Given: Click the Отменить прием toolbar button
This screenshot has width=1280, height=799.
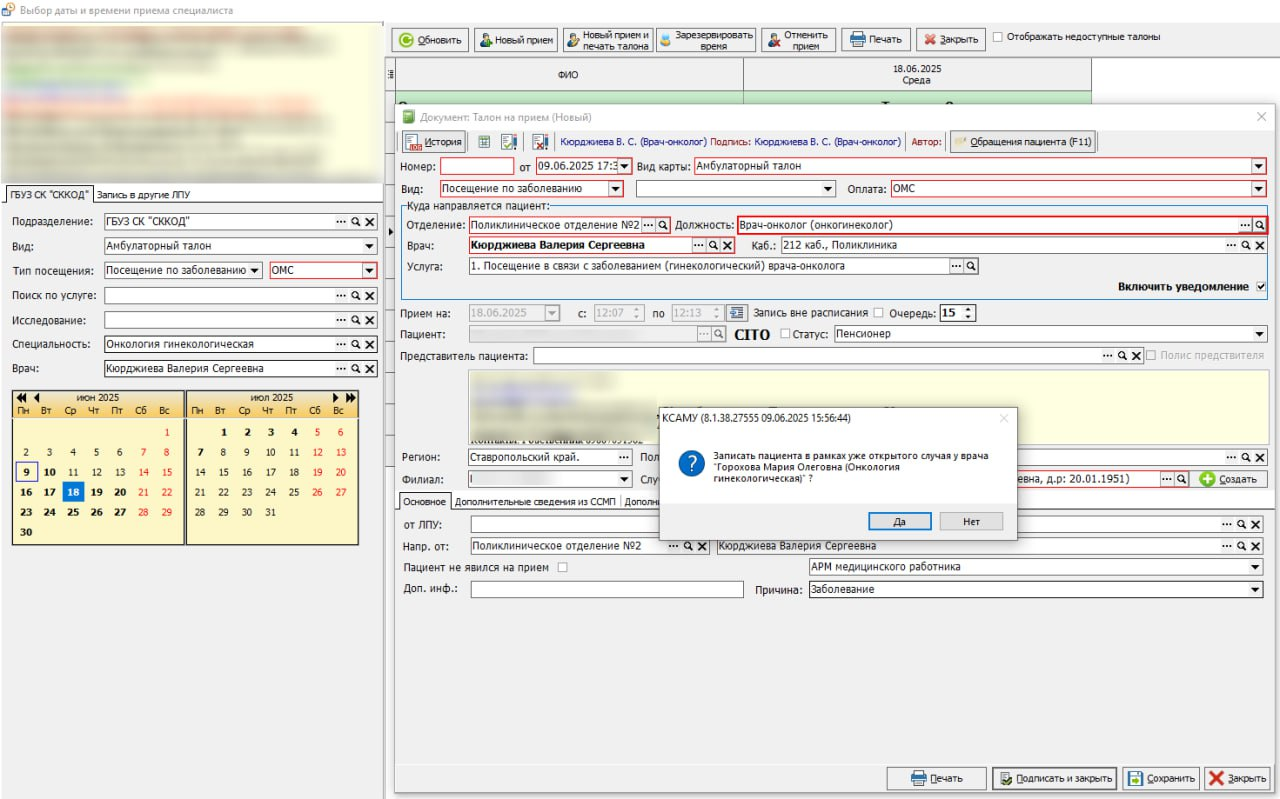Looking at the screenshot, I should tap(799, 40).
